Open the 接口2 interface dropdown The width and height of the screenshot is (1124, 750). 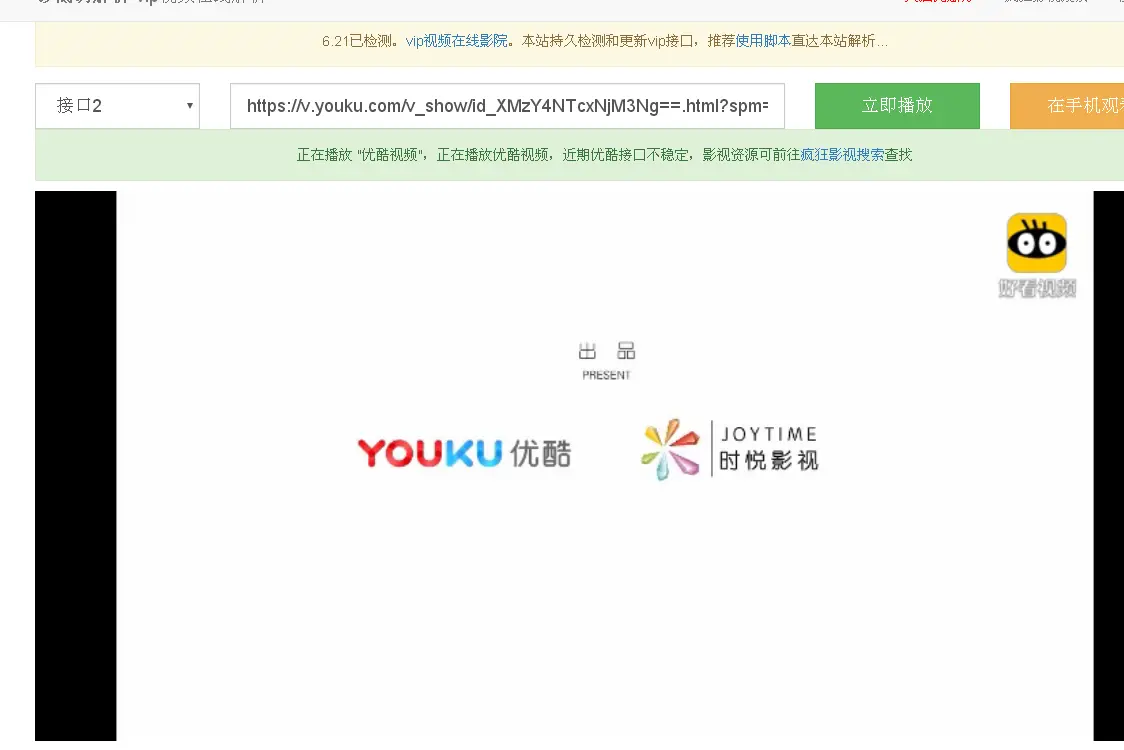[118, 106]
